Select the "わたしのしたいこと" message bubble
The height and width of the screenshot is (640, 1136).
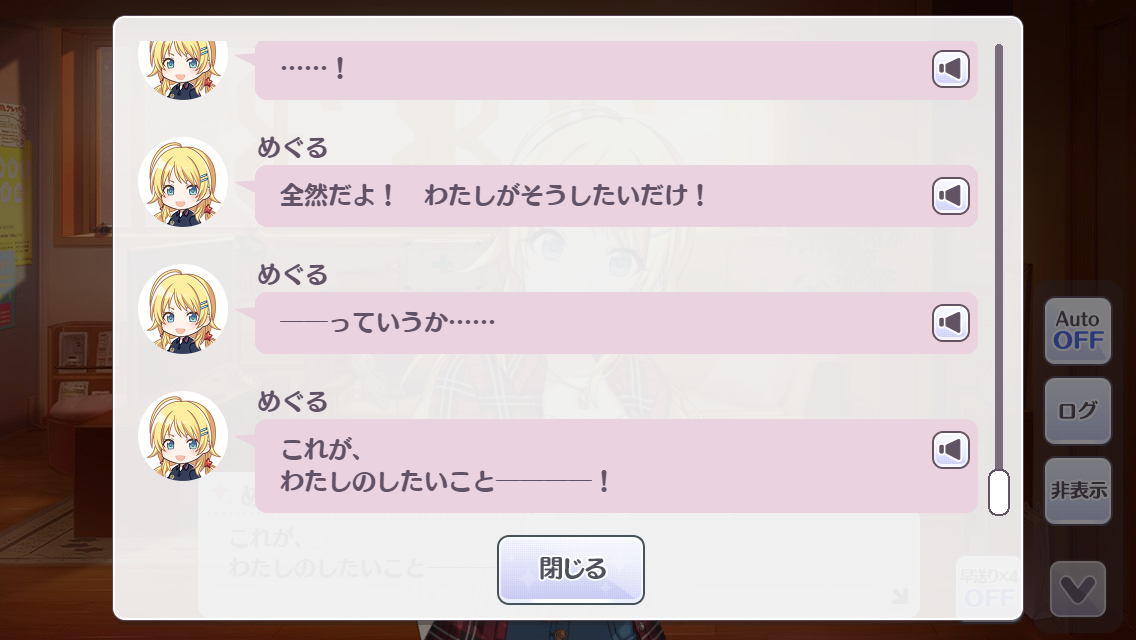tap(616, 465)
